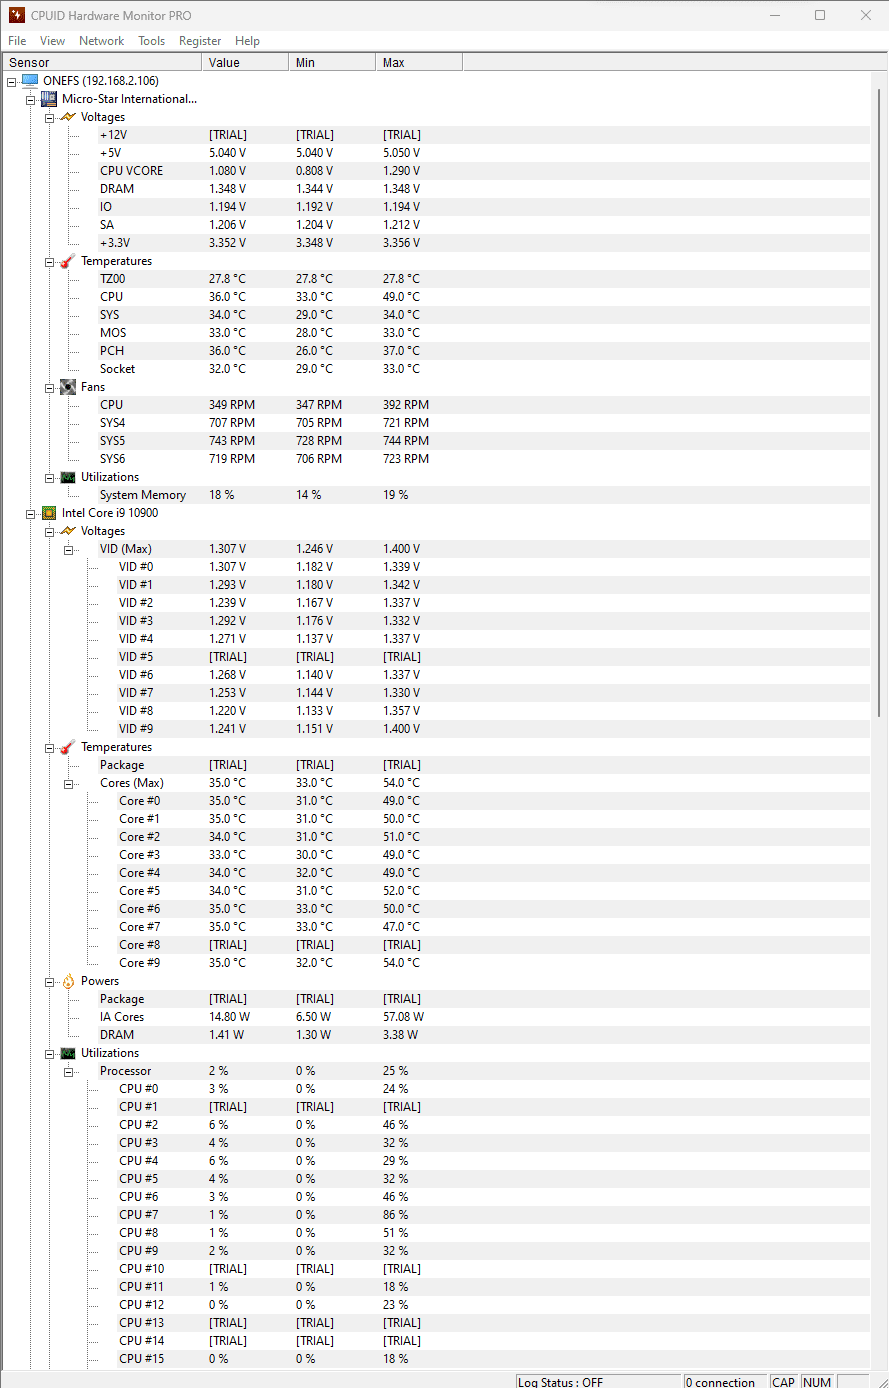
Task: Click the NUM indicator in status bar
Action: tap(817, 1381)
